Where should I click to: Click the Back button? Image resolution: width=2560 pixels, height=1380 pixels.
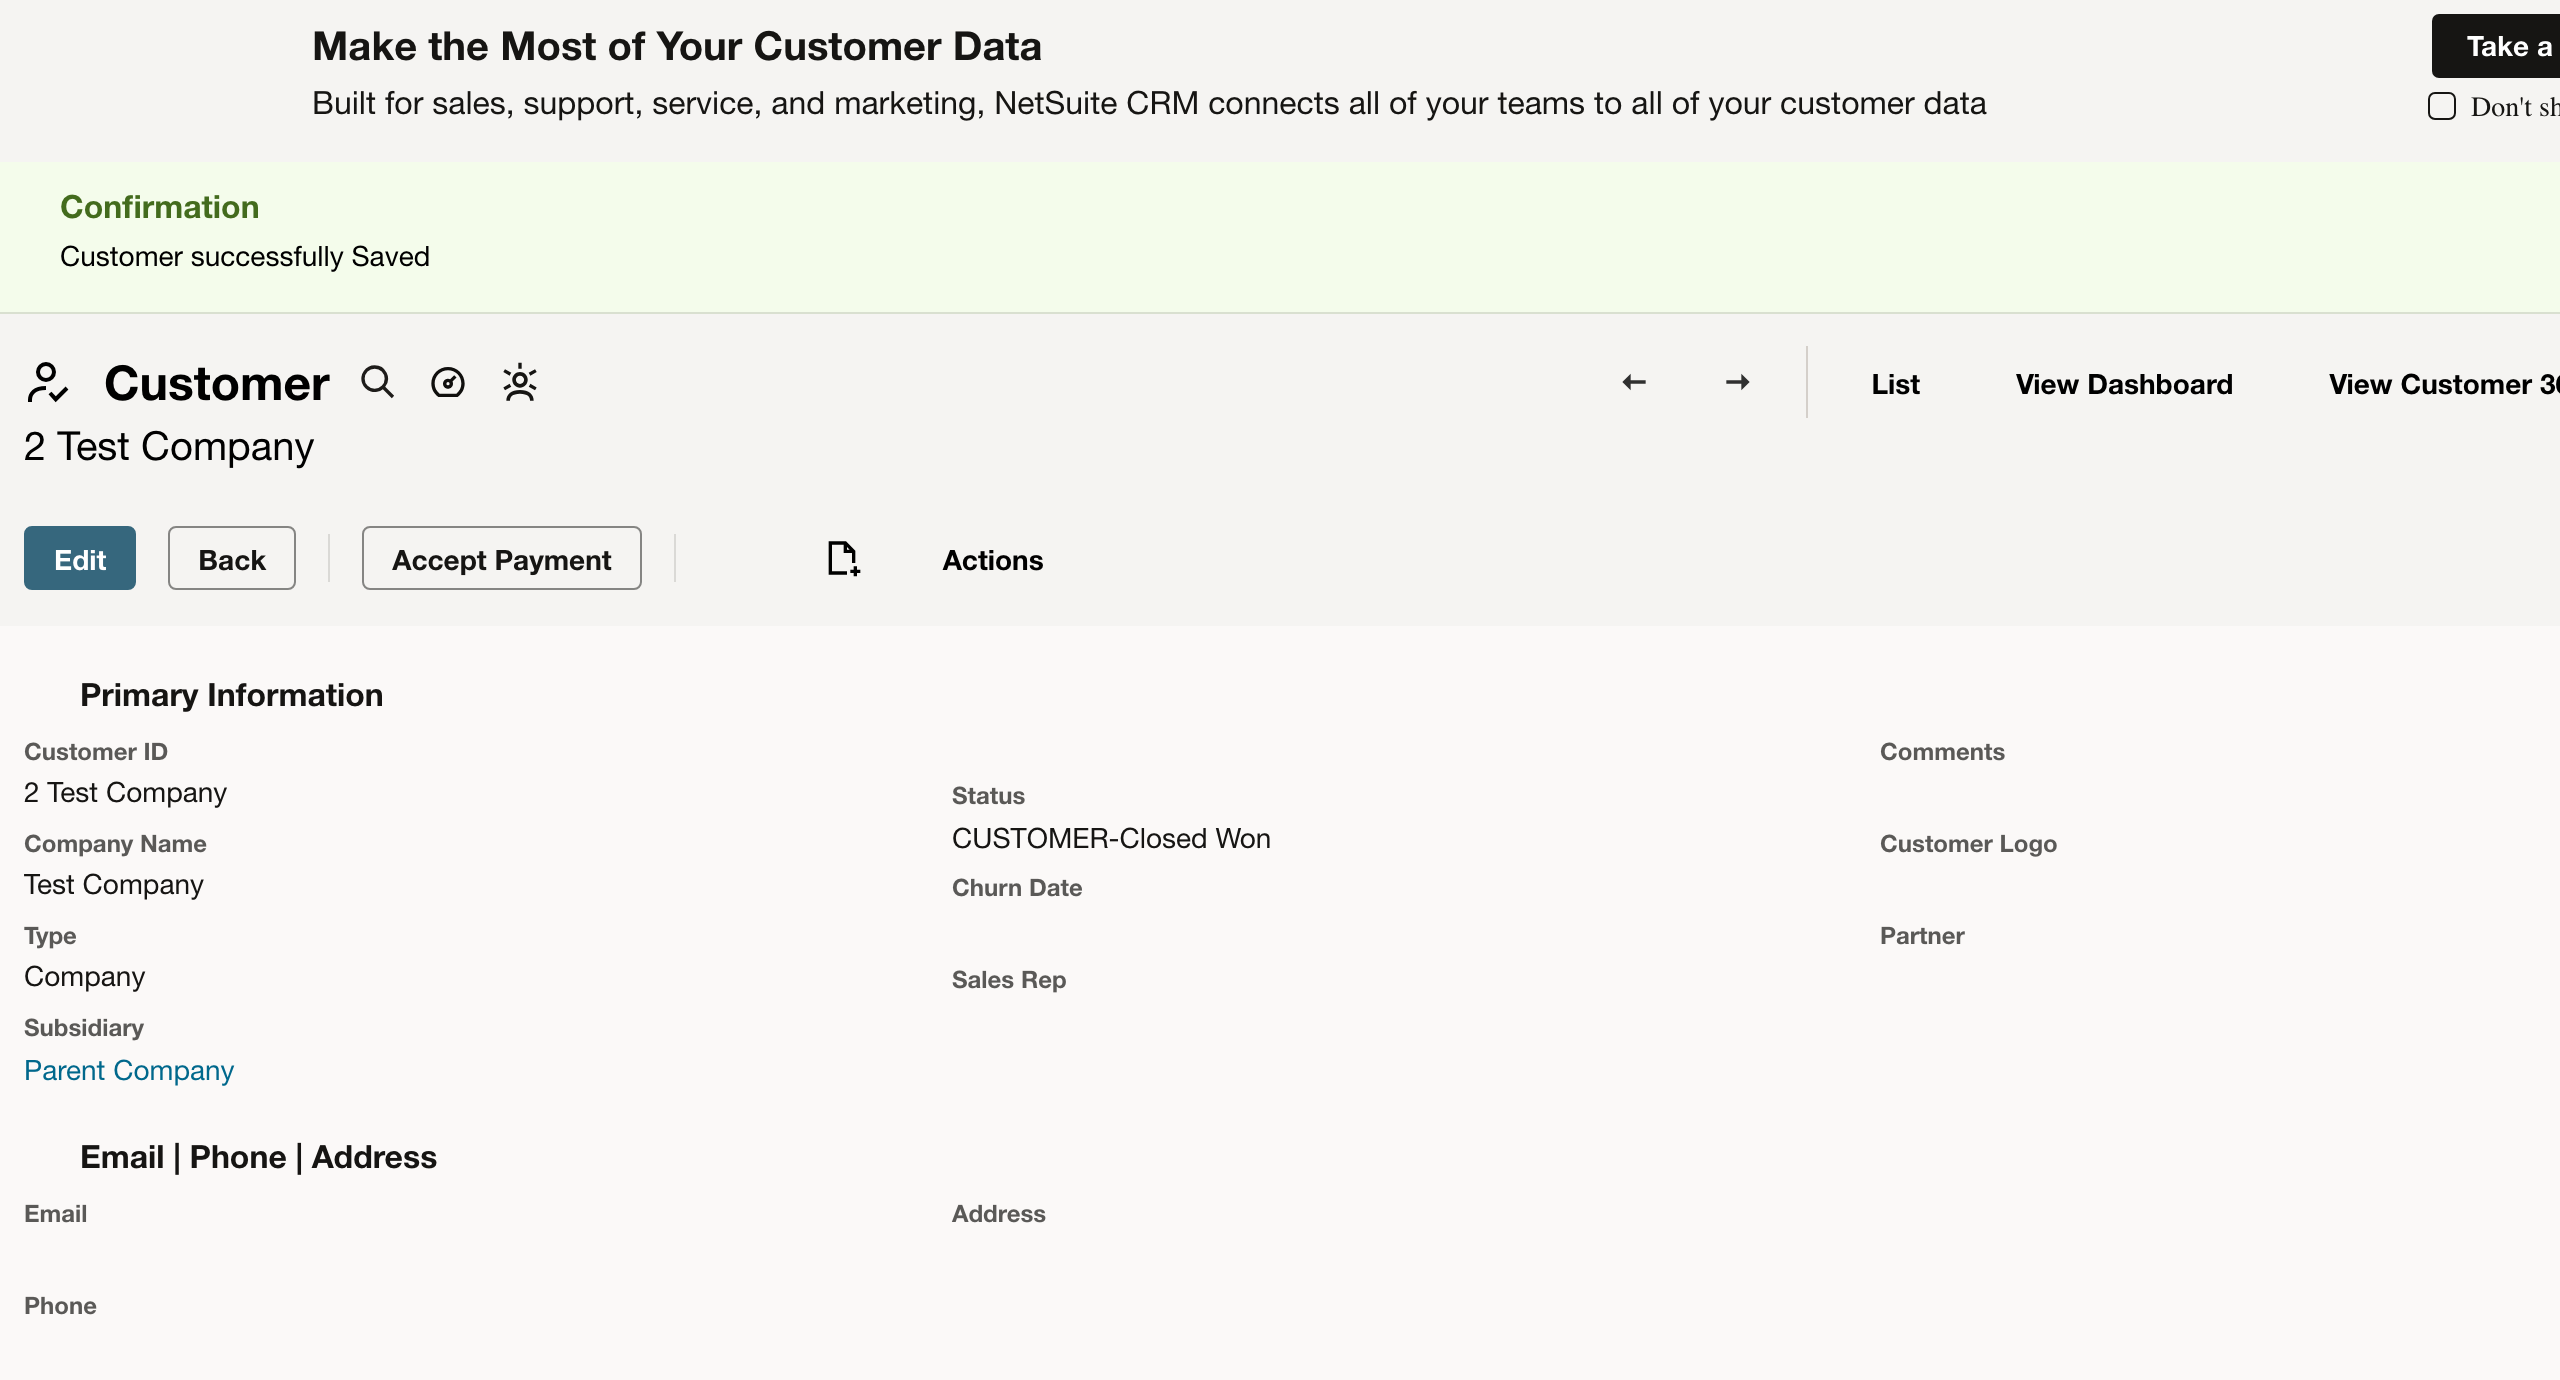(232, 558)
